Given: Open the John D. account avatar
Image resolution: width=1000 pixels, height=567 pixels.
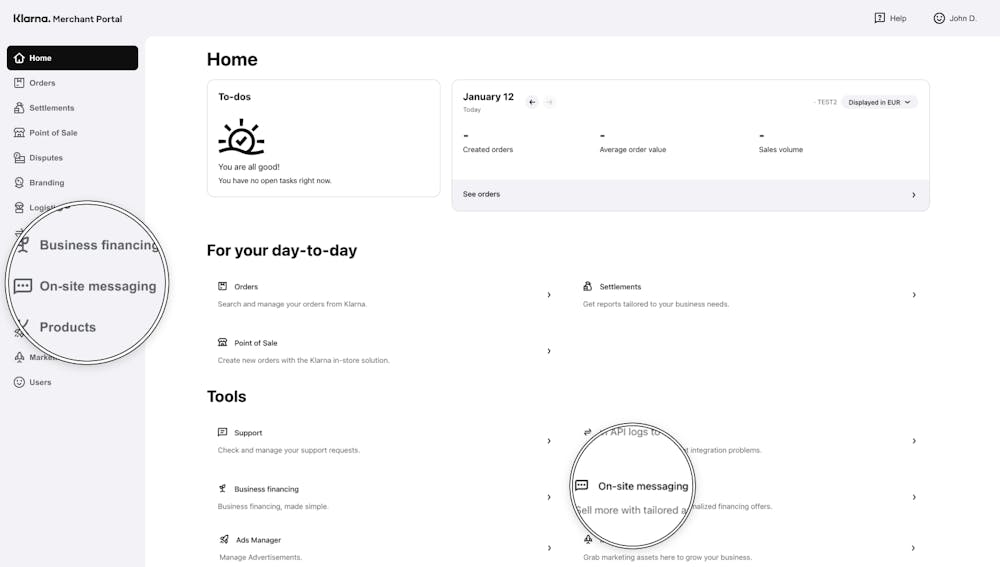Looking at the screenshot, I should (939, 18).
